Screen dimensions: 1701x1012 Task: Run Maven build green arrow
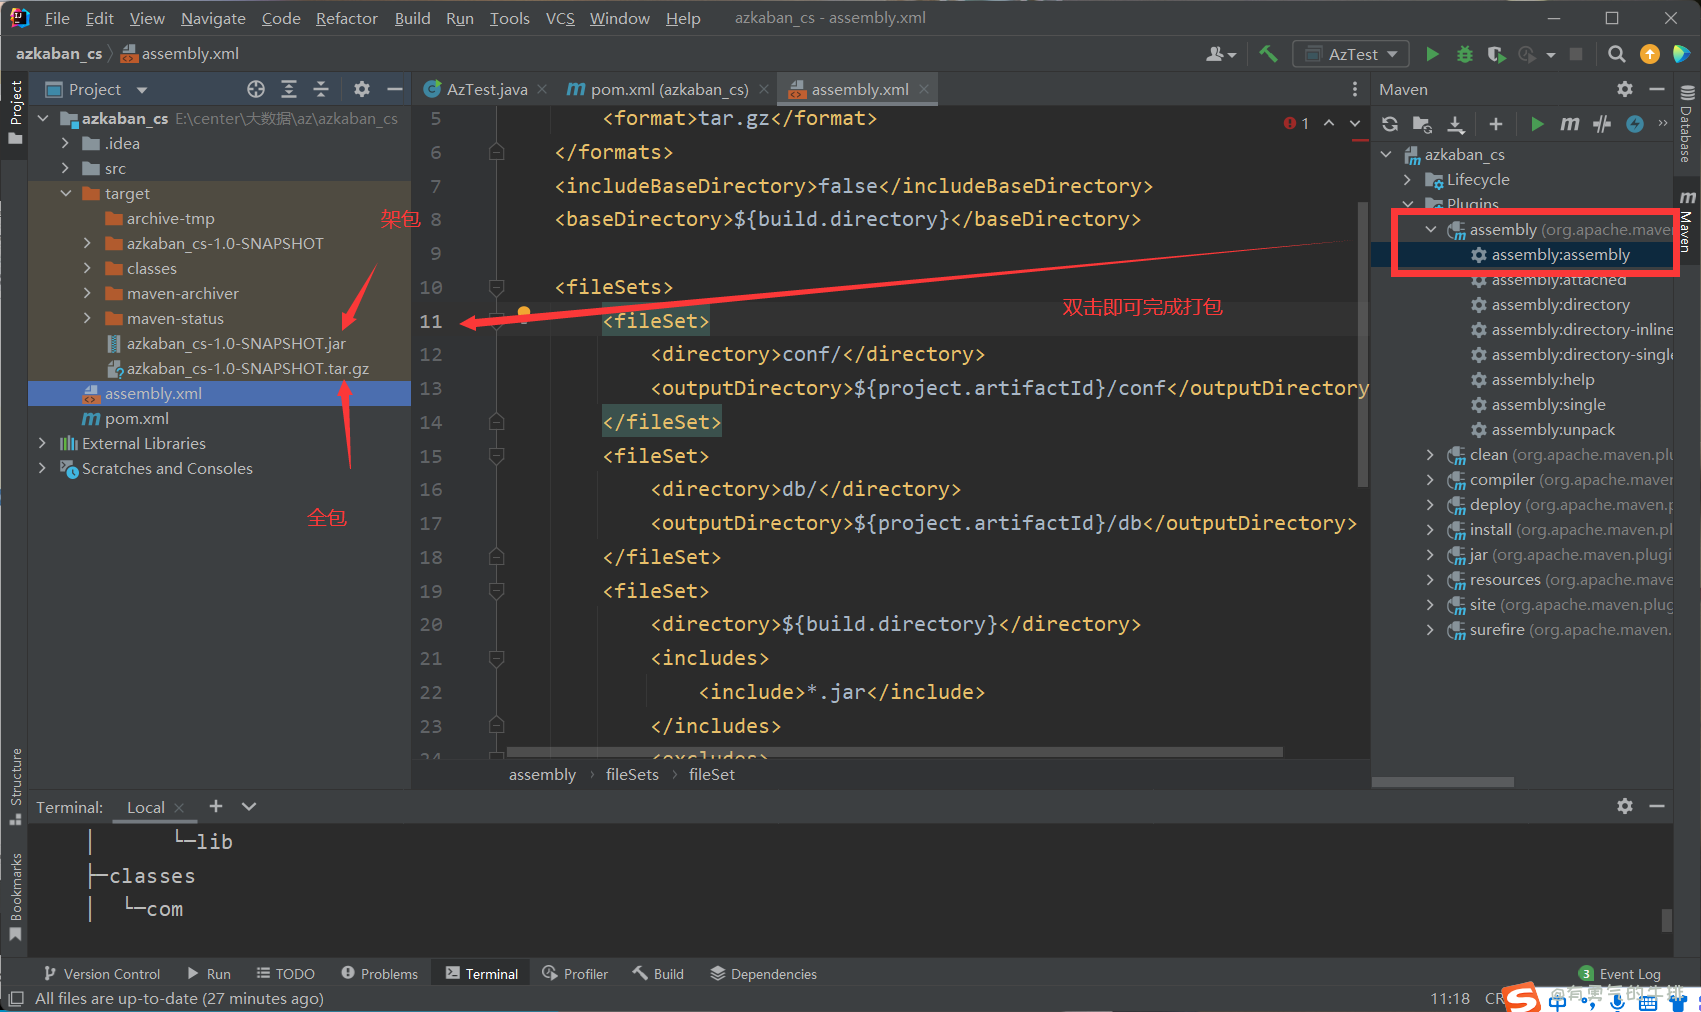coord(1537,124)
